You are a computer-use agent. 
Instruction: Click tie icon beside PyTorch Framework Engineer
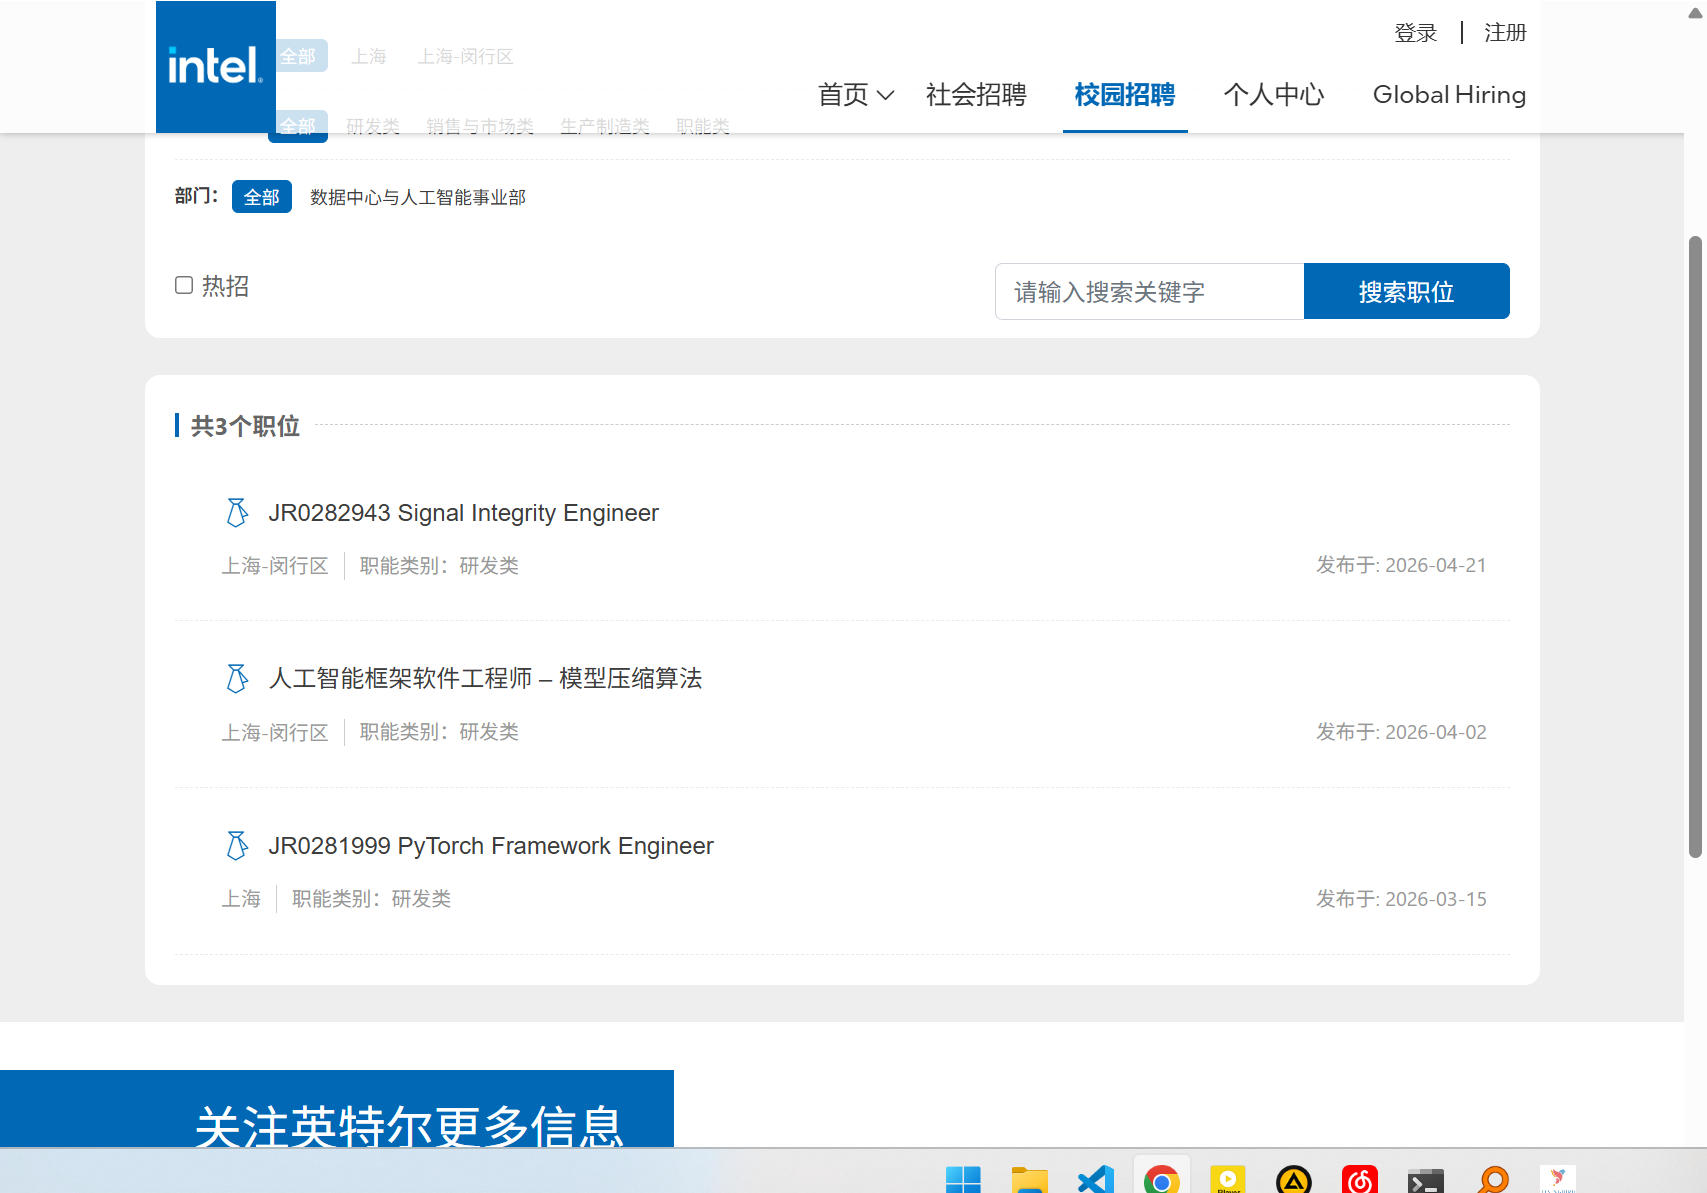237,846
